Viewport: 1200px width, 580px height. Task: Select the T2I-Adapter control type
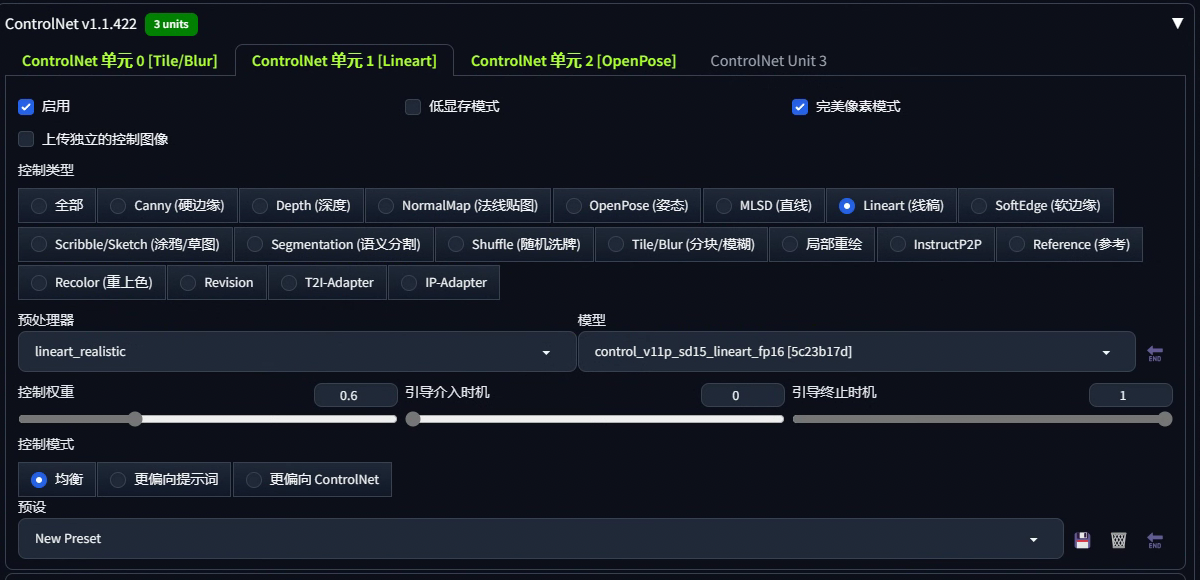[327, 283]
